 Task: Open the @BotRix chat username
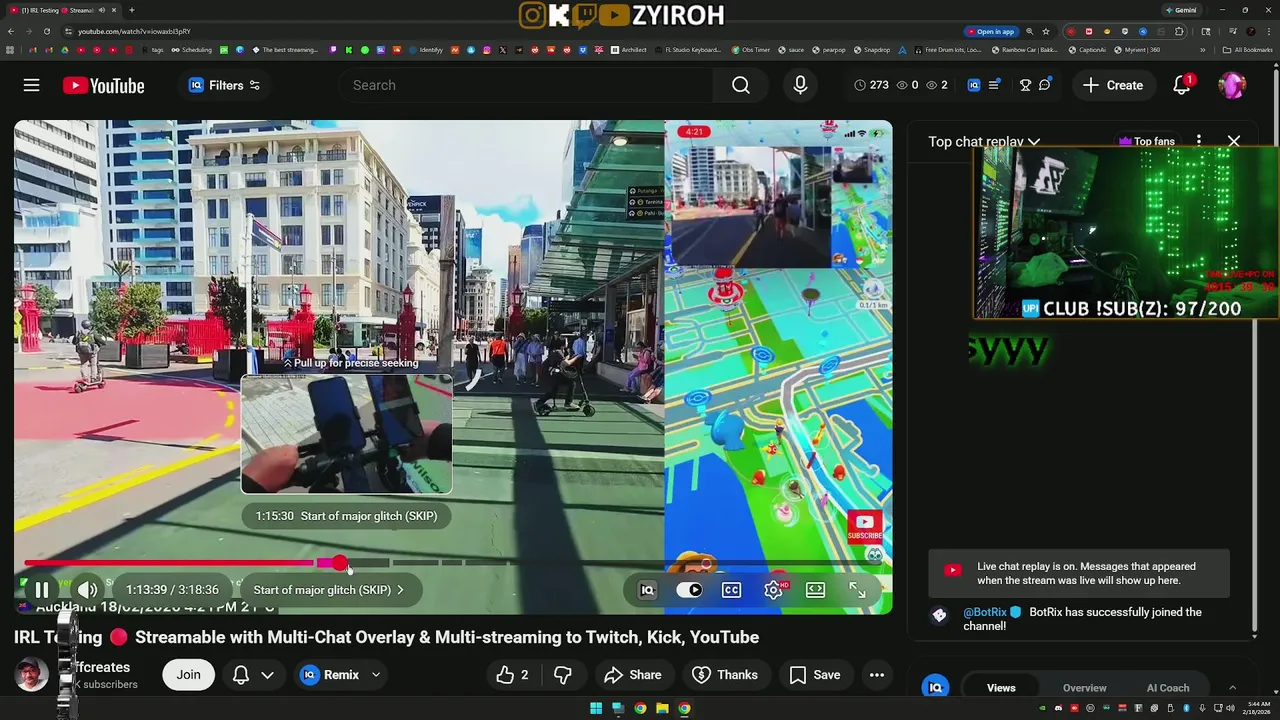tap(985, 612)
